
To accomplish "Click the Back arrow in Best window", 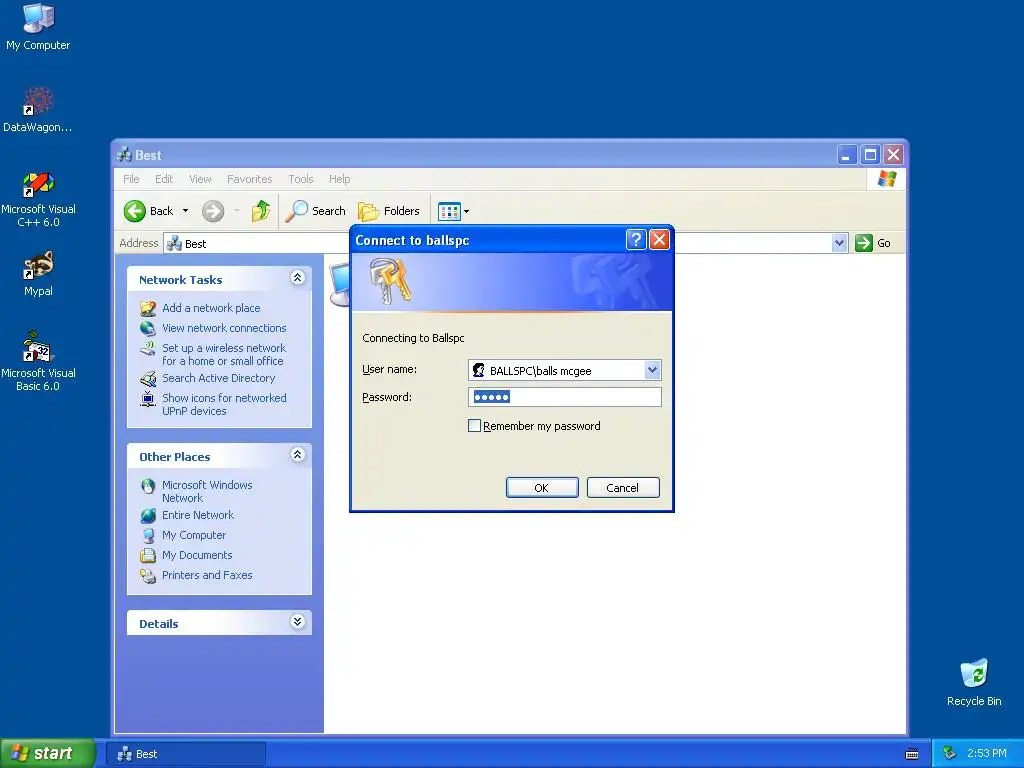I will point(135,211).
